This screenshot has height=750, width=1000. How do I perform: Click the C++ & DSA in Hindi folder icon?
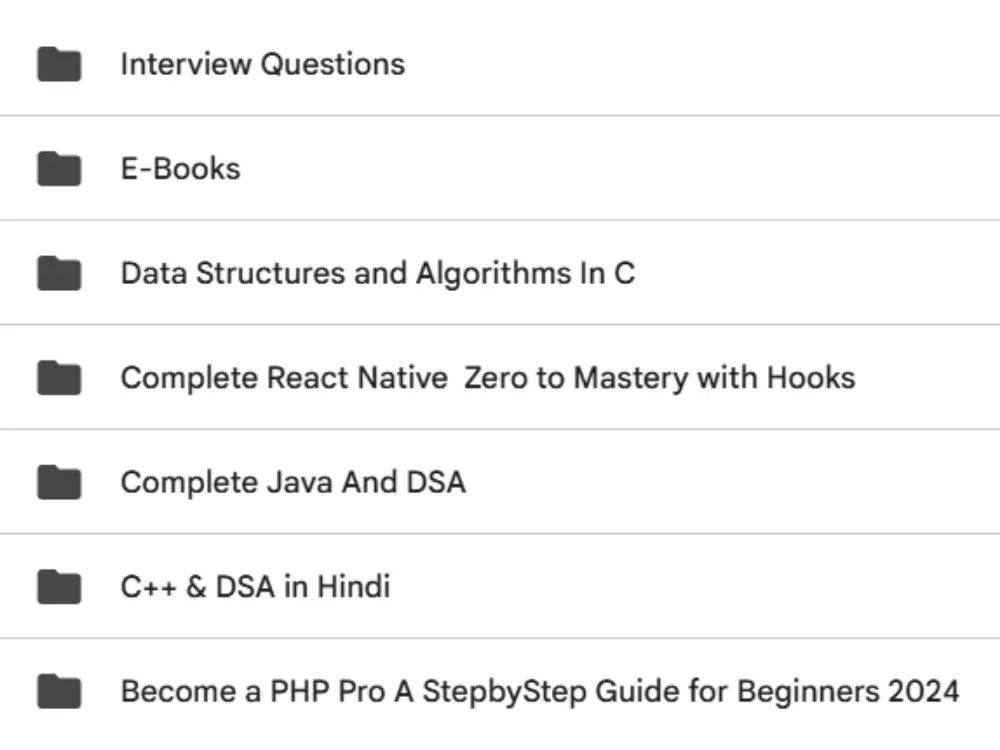click(59, 587)
